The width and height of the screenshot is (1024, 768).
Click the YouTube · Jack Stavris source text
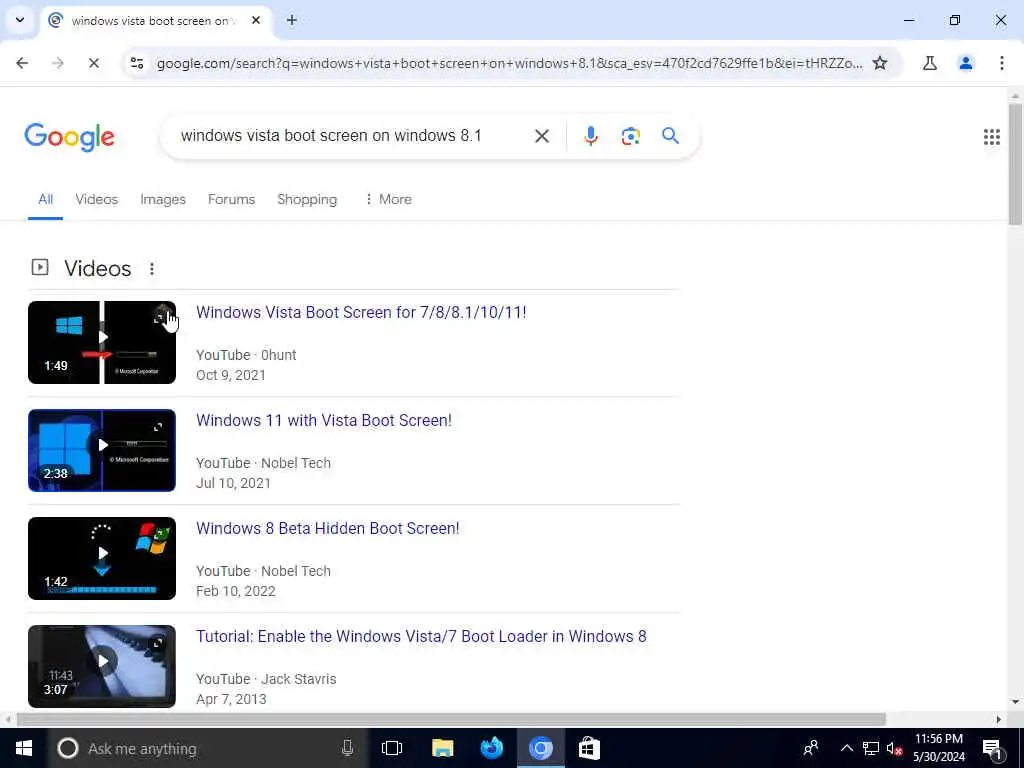pos(266,679)
